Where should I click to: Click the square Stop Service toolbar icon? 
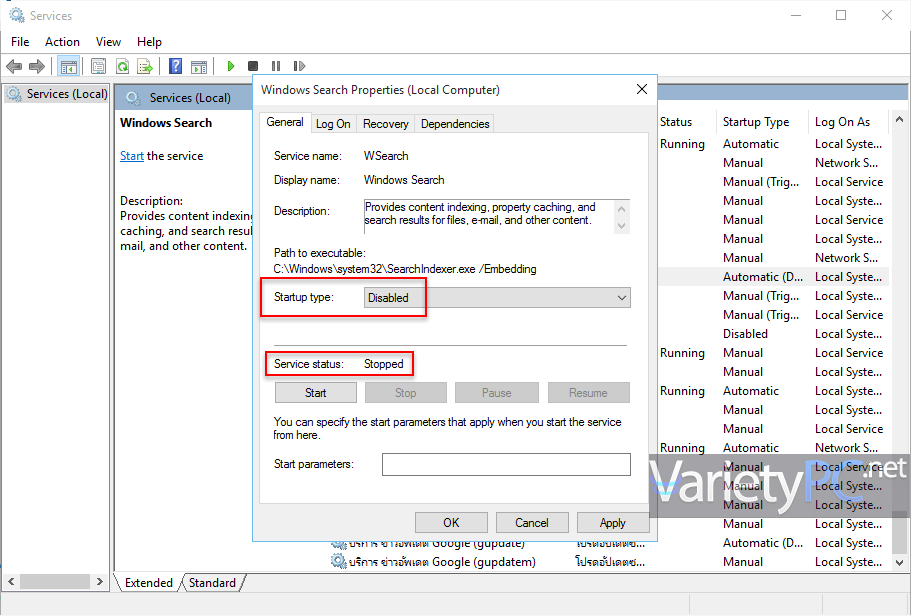coord(253,66)
